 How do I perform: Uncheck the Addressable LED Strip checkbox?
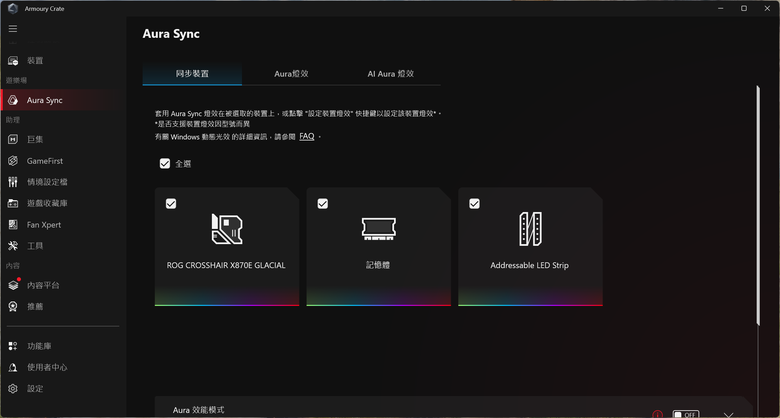click(475, 204)
